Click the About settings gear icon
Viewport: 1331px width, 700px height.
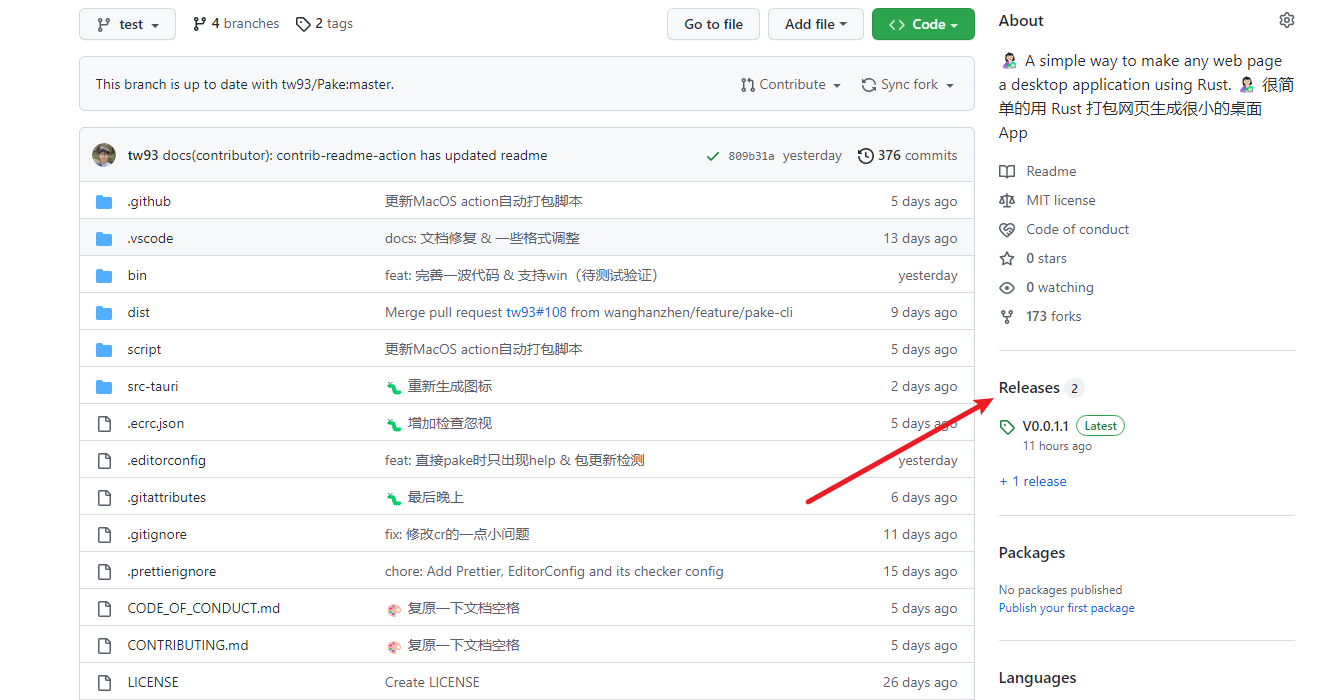coord(1286,21)
